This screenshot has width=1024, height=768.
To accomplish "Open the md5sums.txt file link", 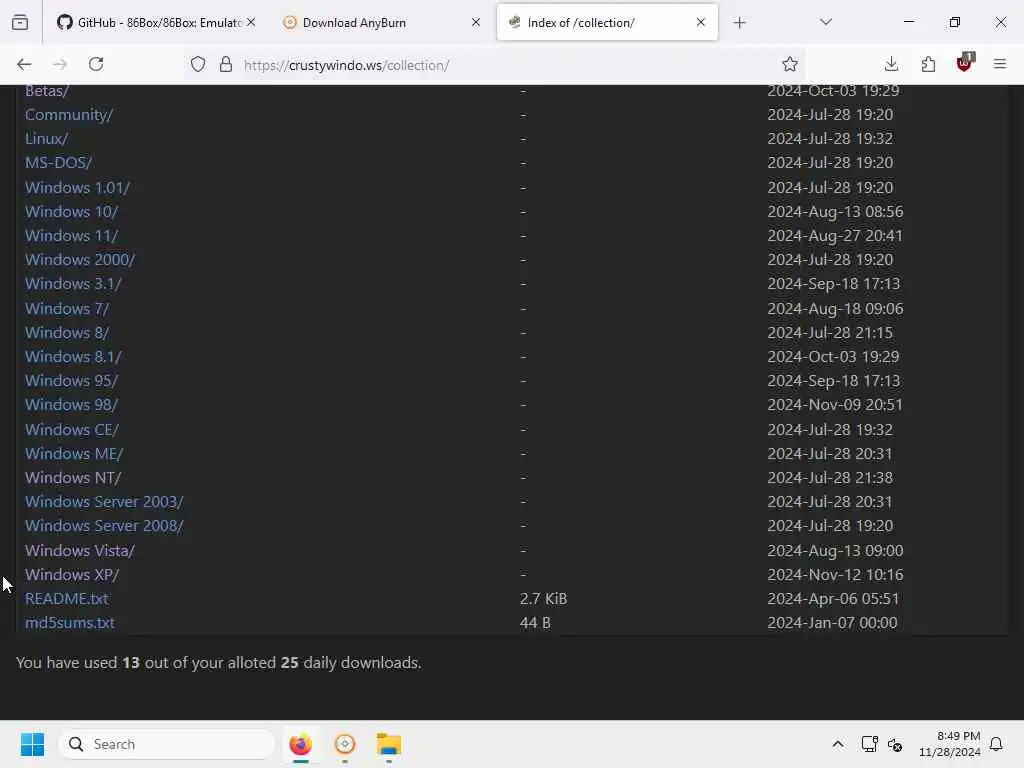I will pos(70,623).
